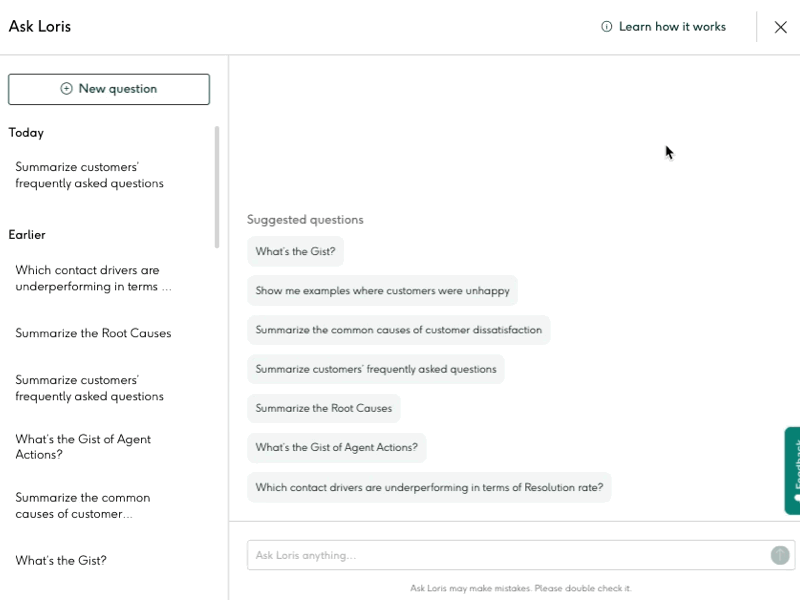Screen dimensions: 800x600
Task: Open the Learn how it works link
Action: click(x=663, y=27)
